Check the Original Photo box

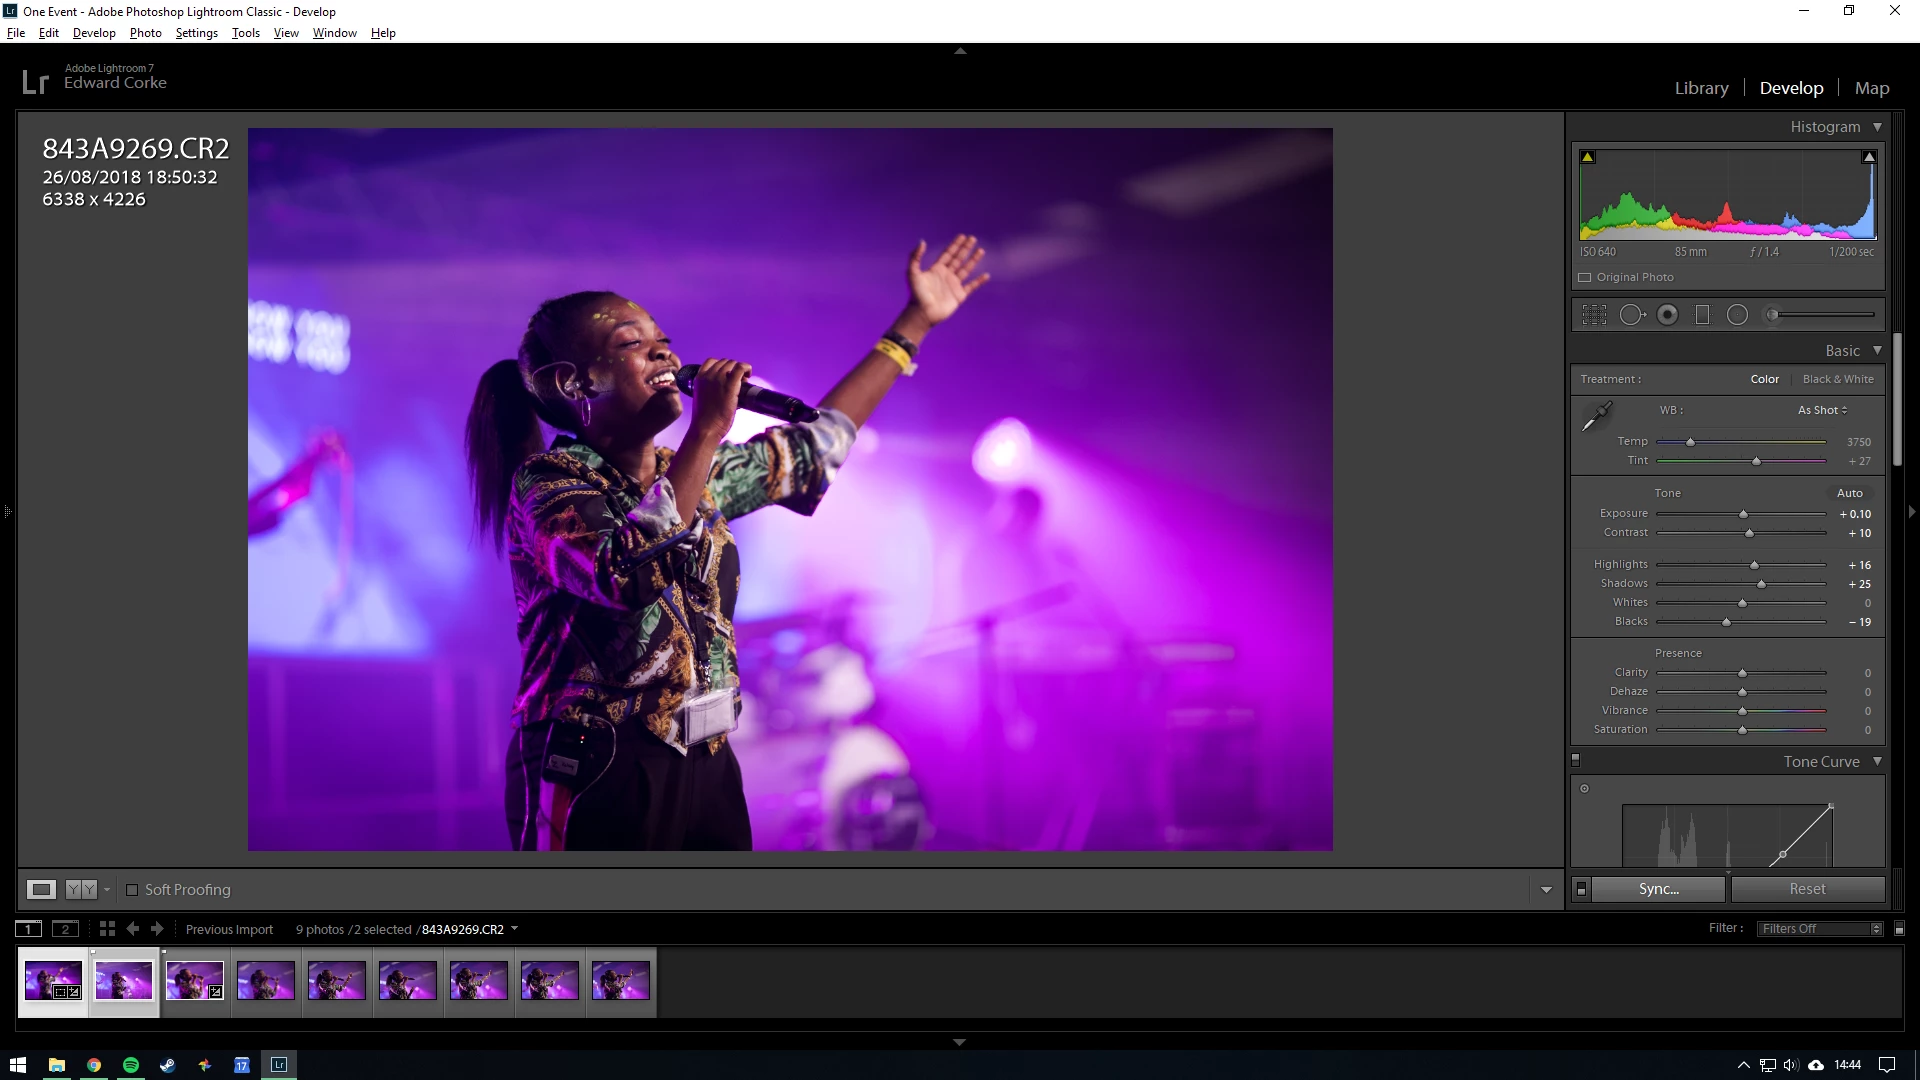(x=1585, y=277)
